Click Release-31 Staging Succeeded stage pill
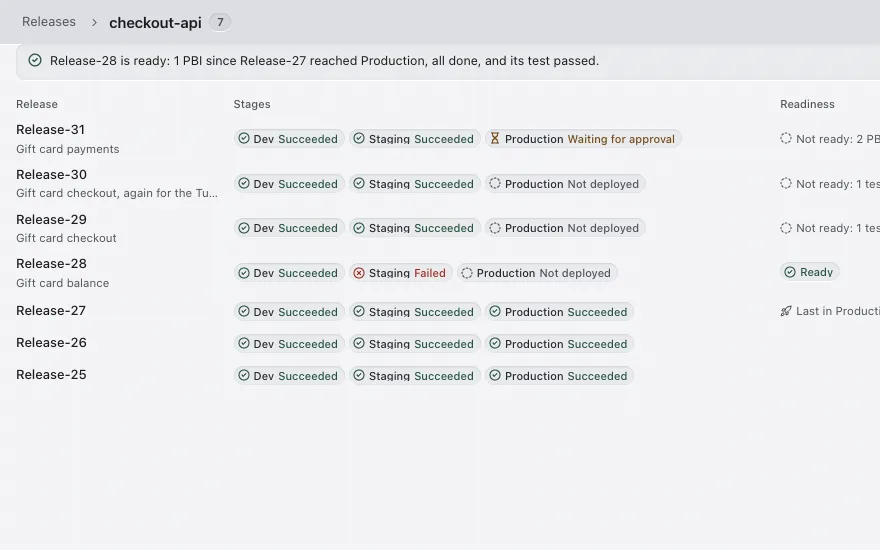The height and width of the screenshot is (550, 880). point(414,139)
